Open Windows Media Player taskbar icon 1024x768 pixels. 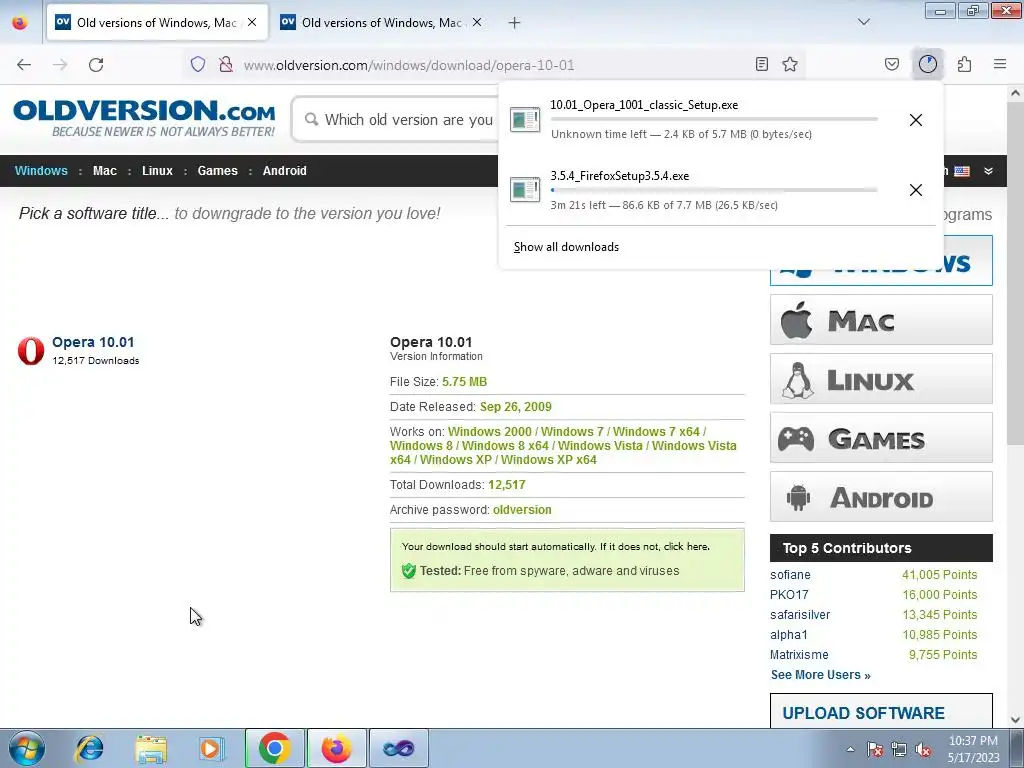[x=211, y=748]
